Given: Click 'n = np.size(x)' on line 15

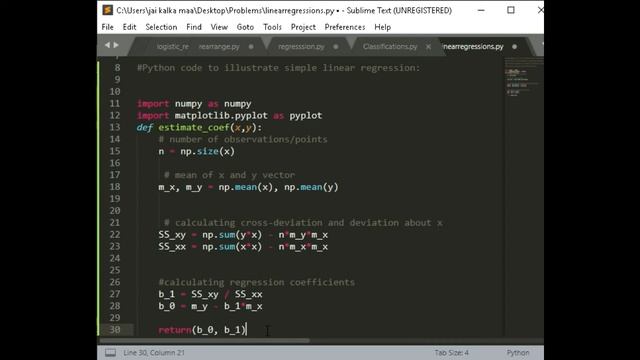Looking at the screenshot, I should click(x=197, y=151).
